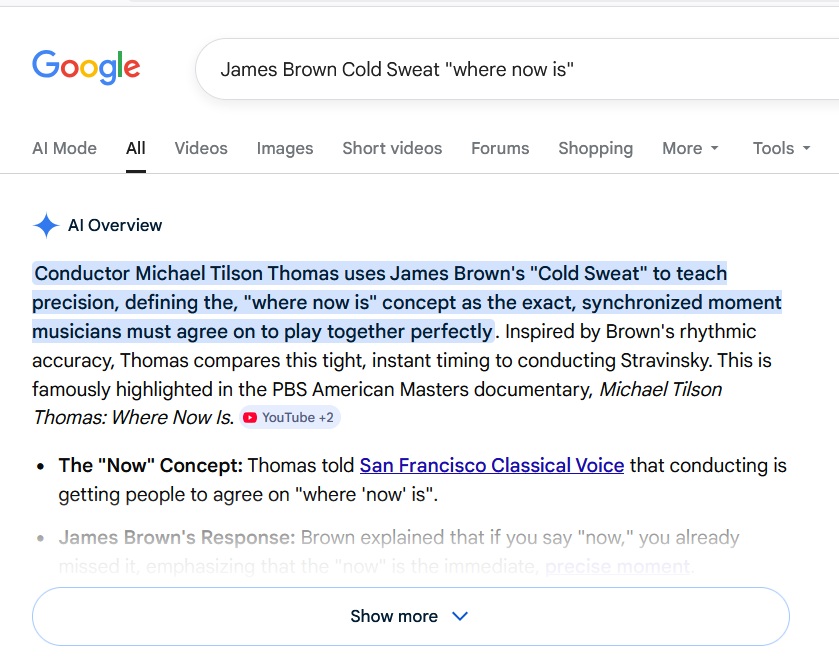Click the italic 'Michael Tilson Thomas: Where Now Is' title
The image size is (839, 670).
[x=377, y=403]
